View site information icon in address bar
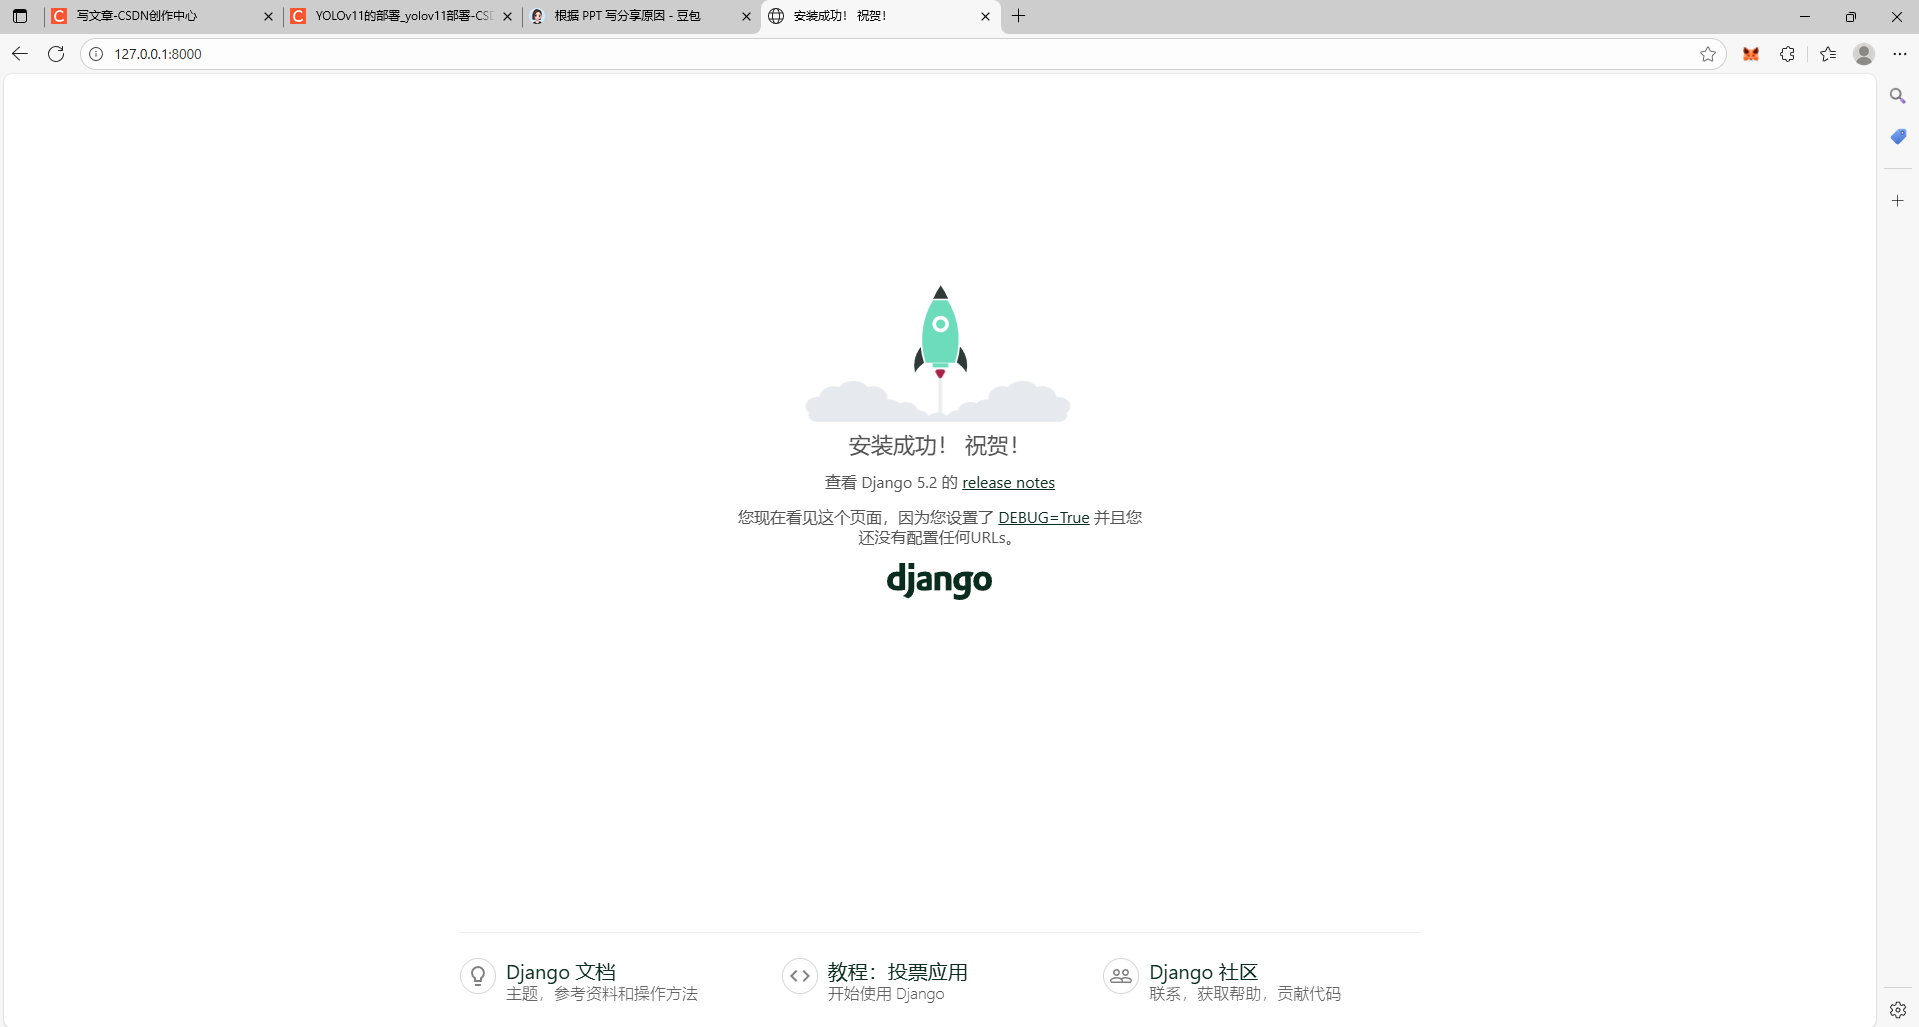Viewport: 1919px width, 1027px height. click(96, 54)
